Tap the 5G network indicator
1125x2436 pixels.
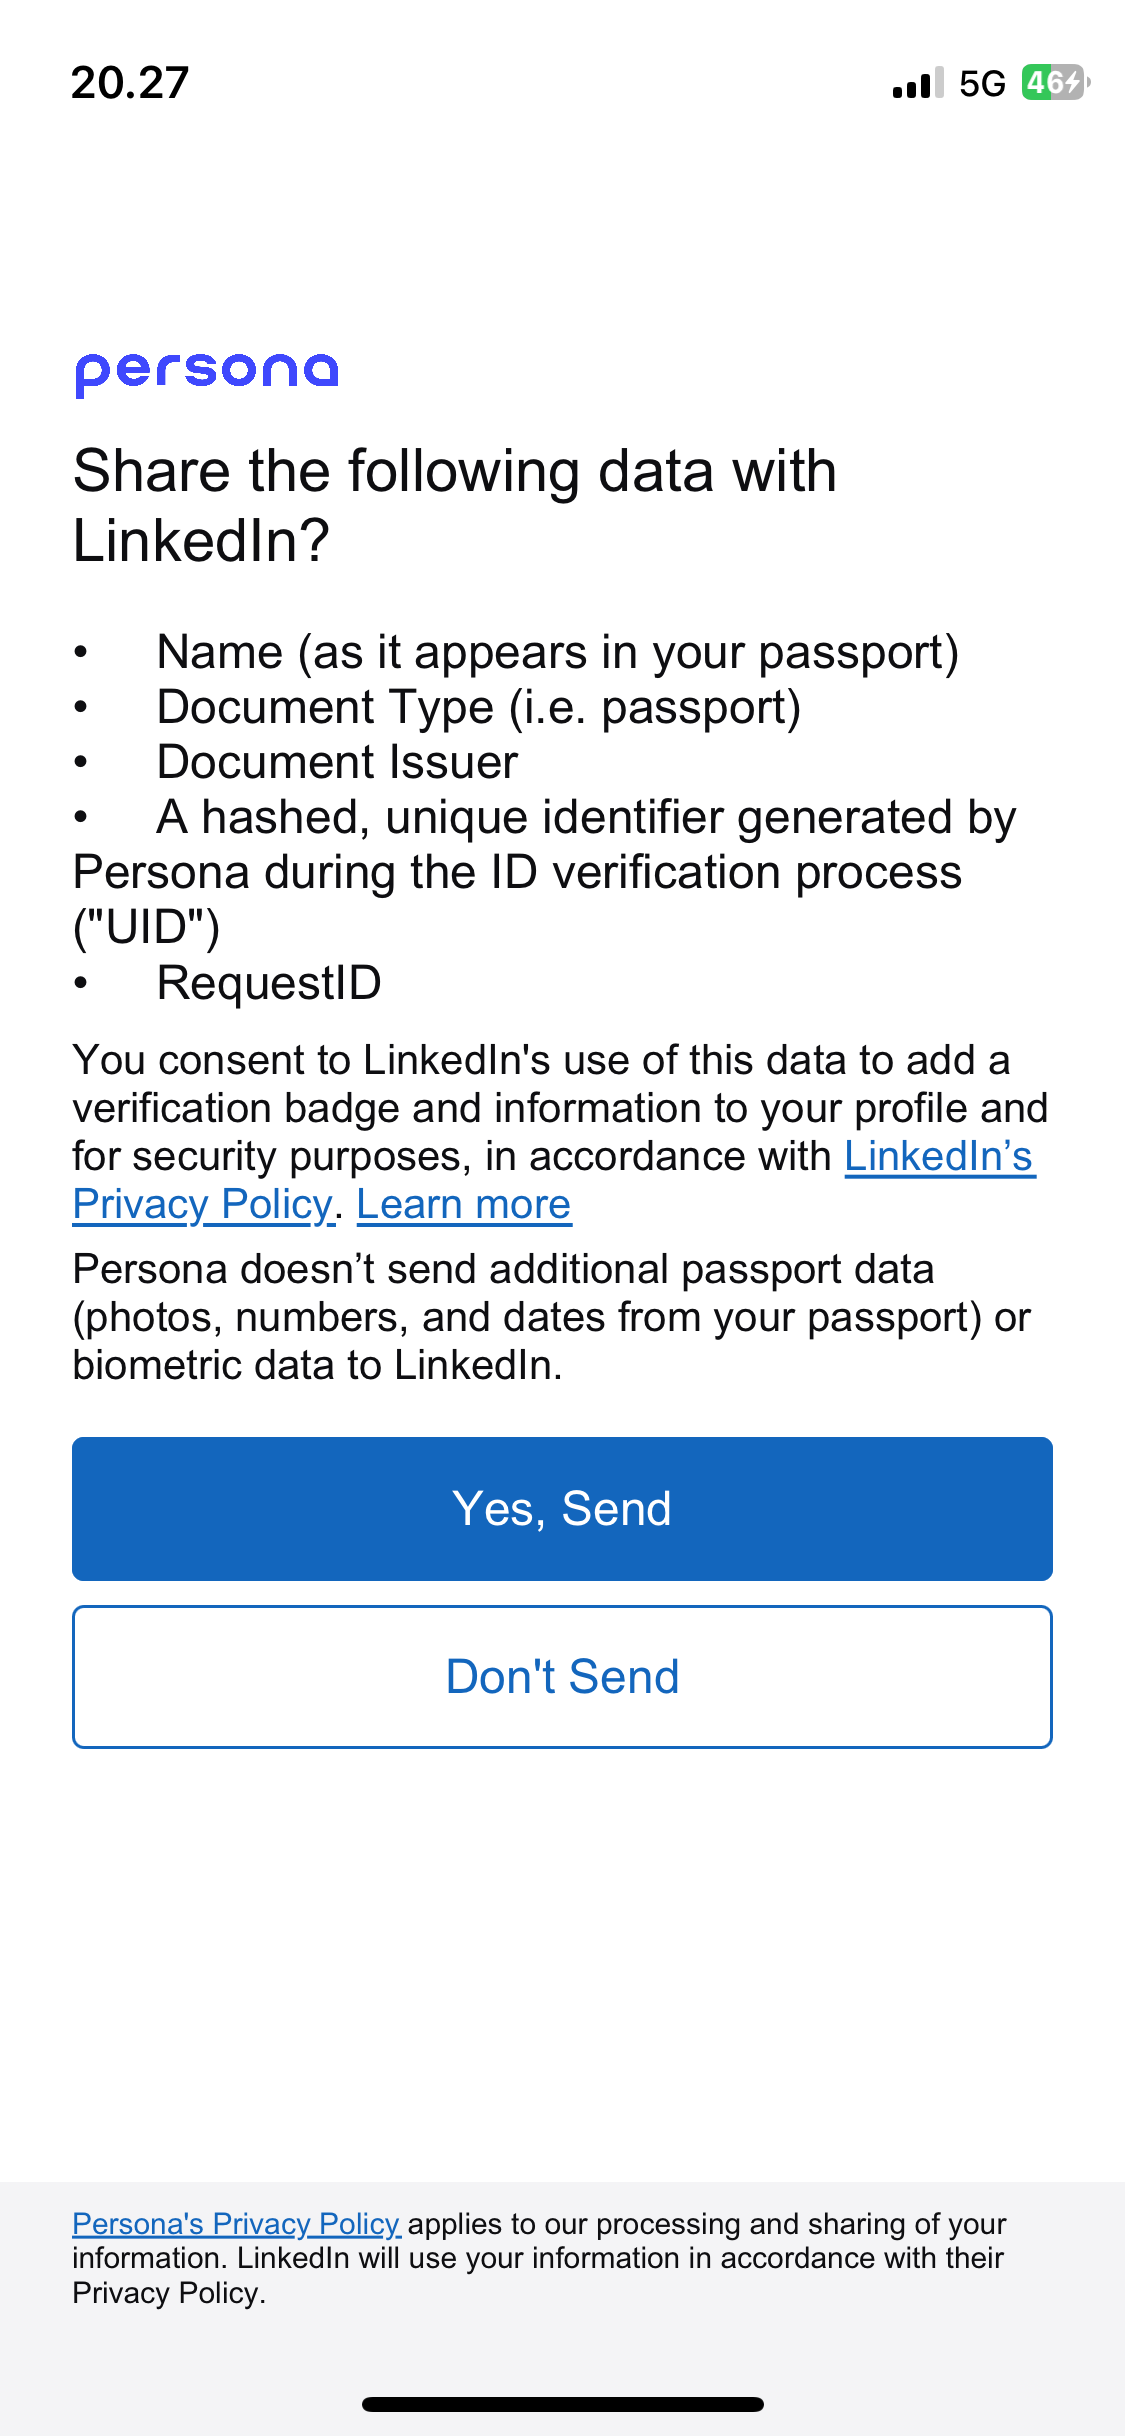point(981,84)
